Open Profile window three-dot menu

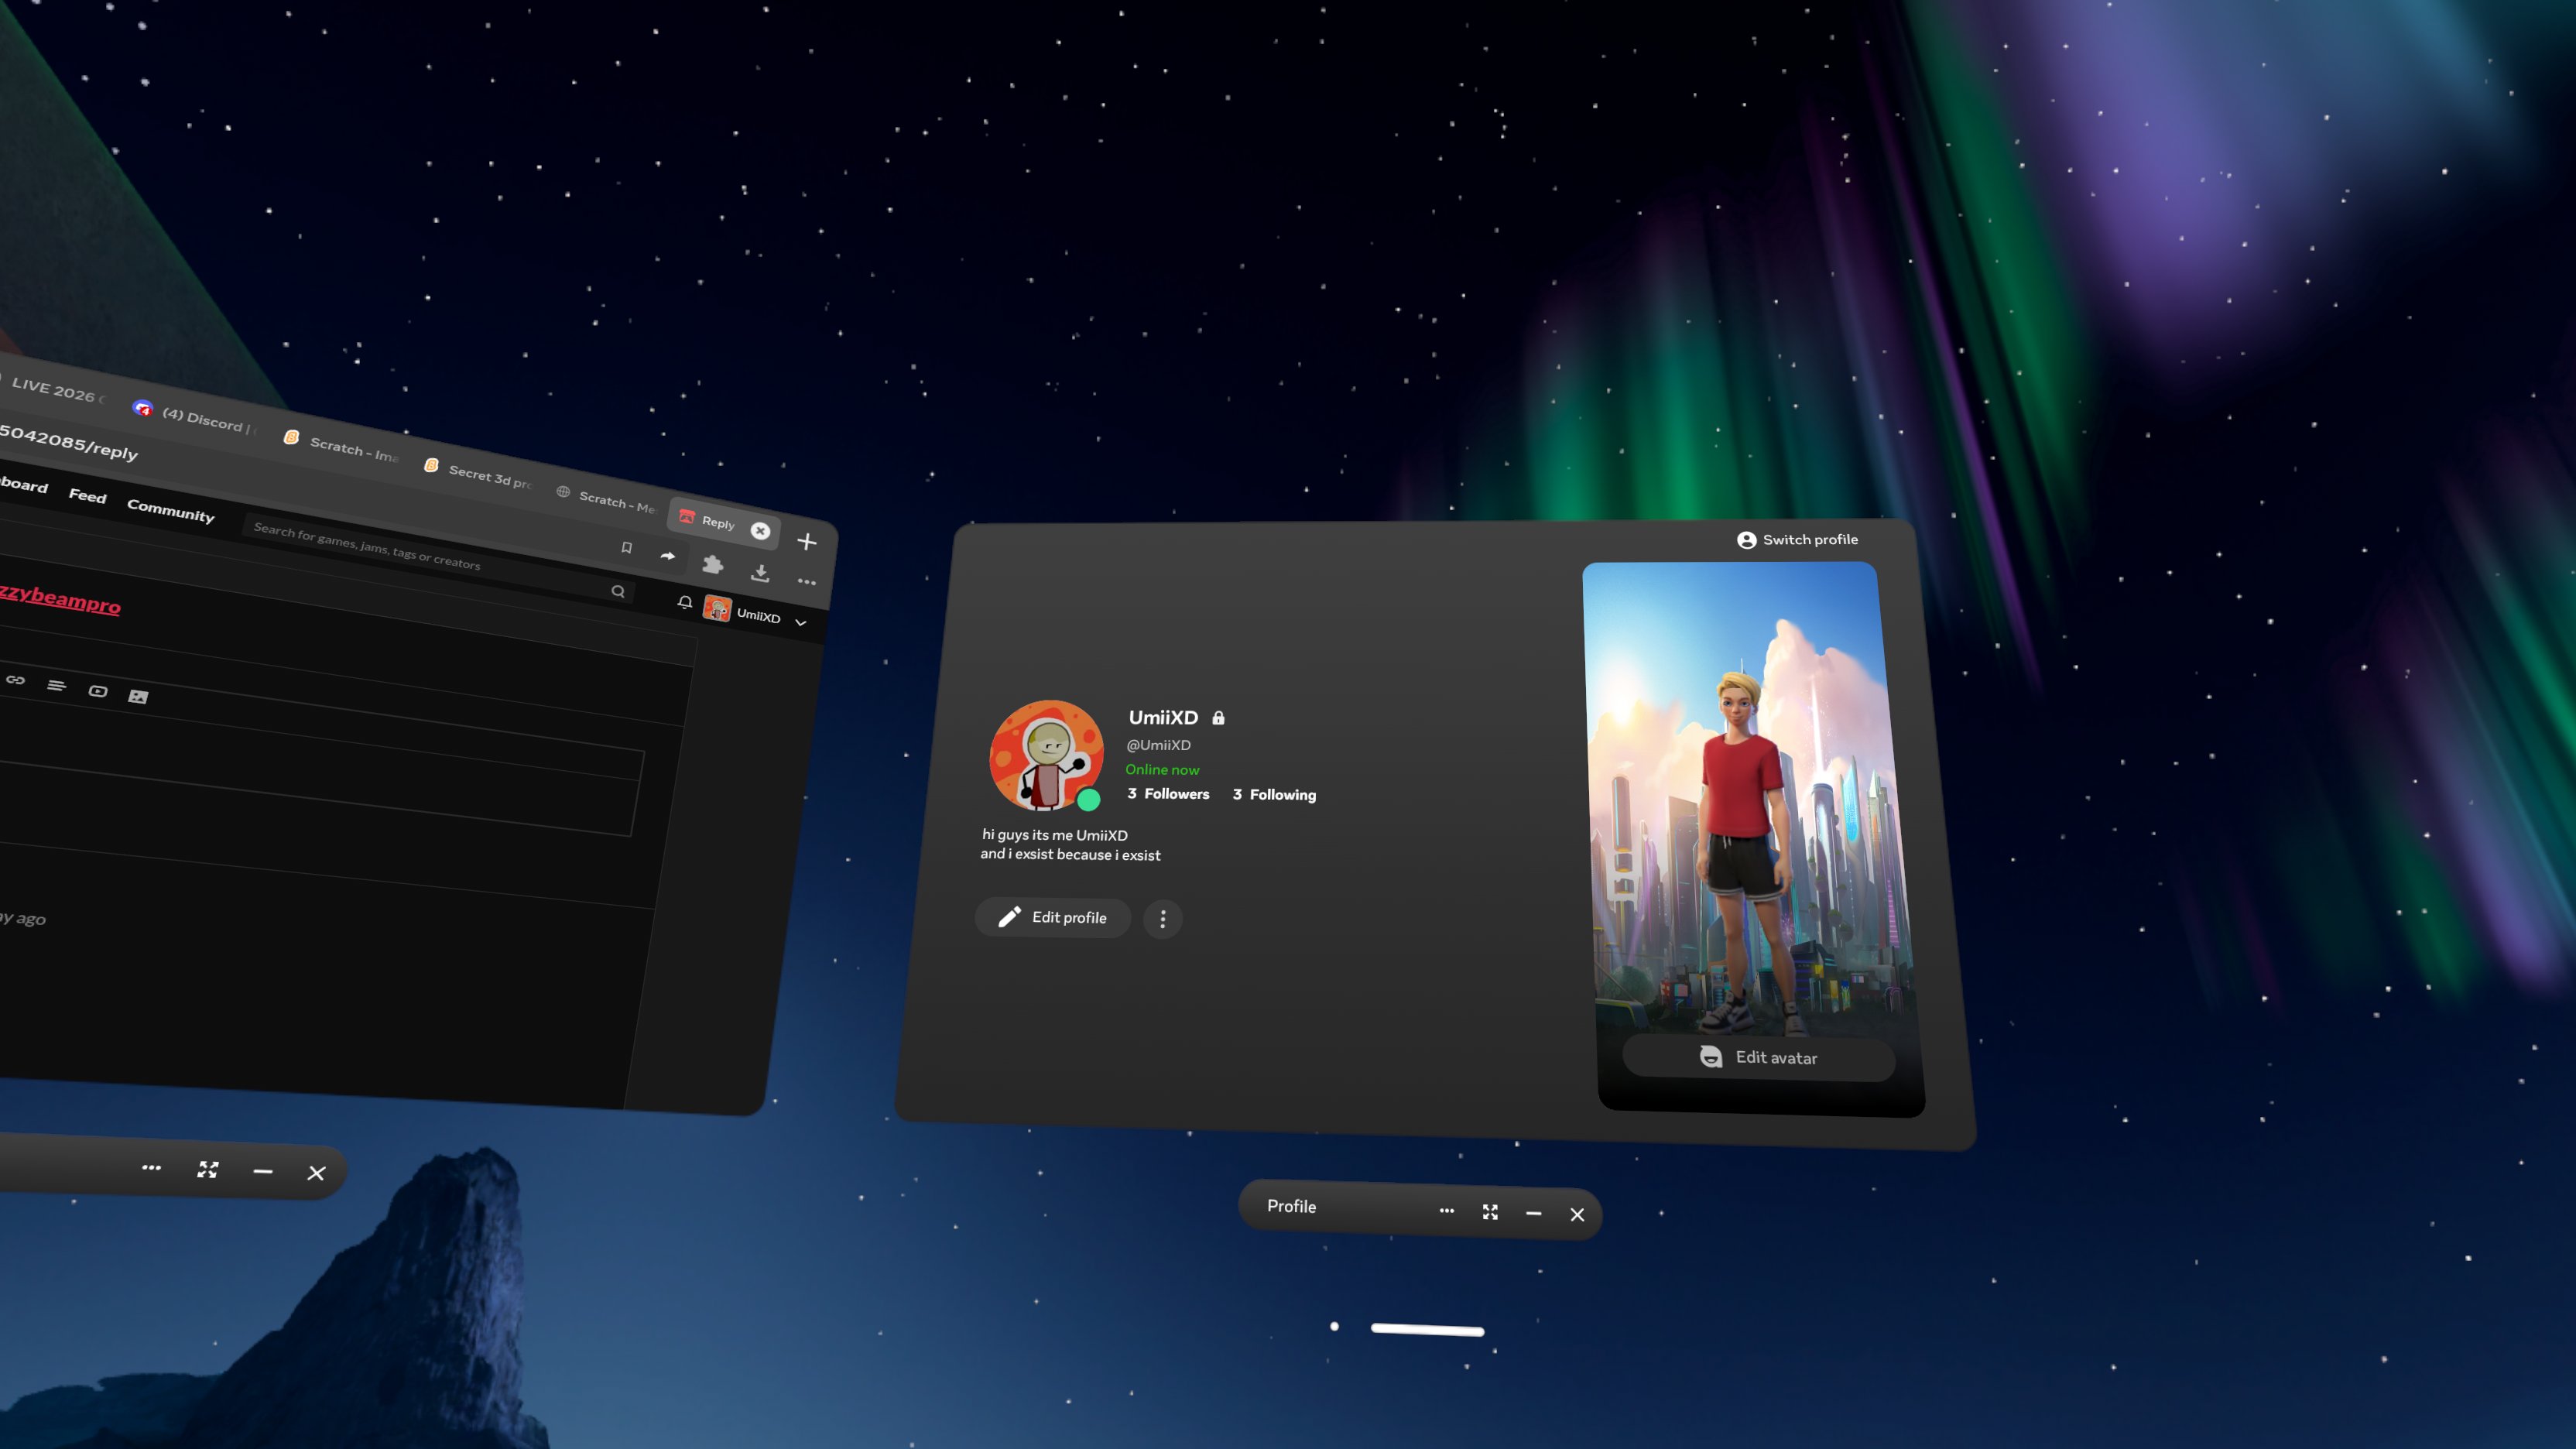1446,1211
